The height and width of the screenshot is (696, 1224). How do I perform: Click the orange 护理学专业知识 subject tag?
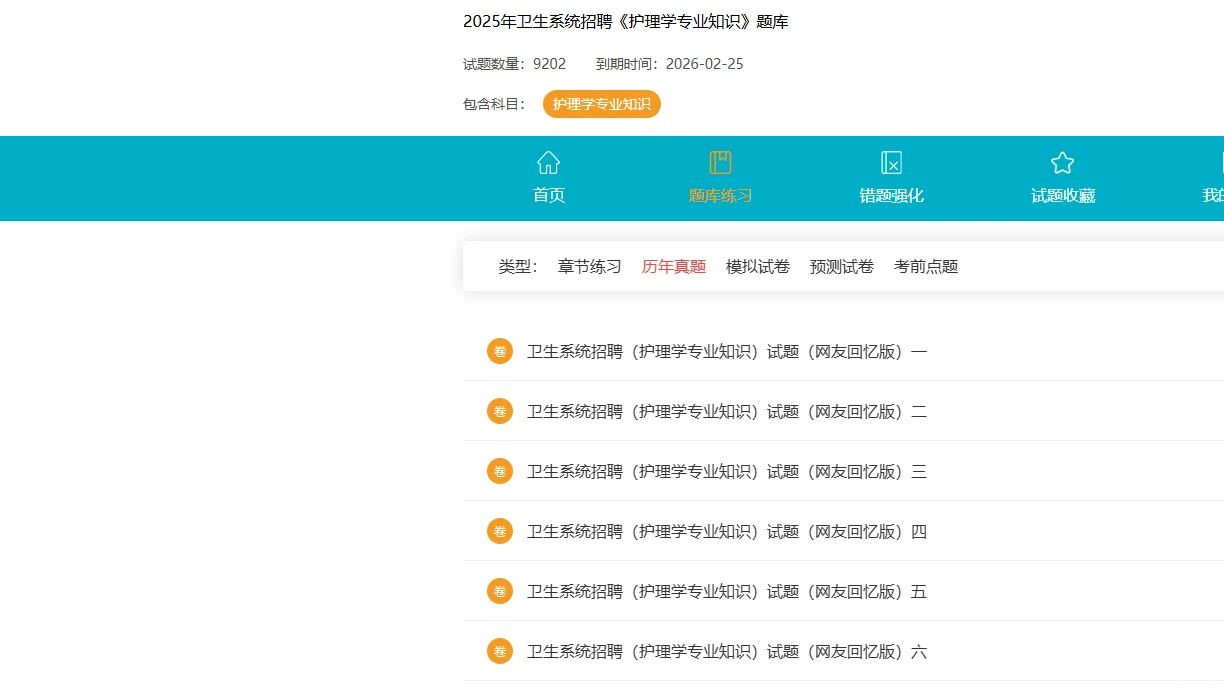[601, 103]
